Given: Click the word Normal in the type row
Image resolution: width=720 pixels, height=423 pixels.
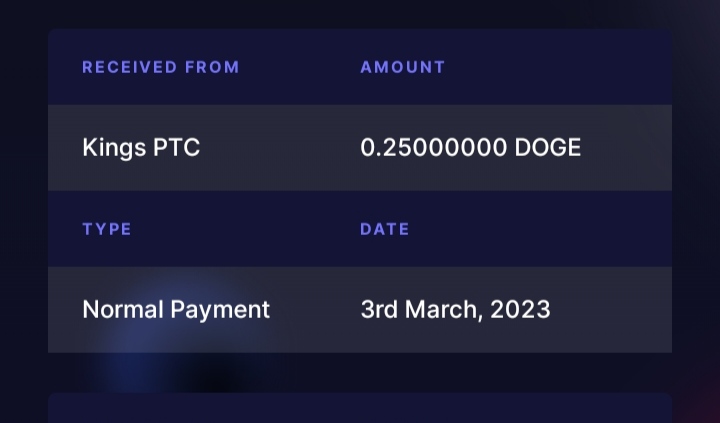Looking at the screenshot, I should click(123, 309).
